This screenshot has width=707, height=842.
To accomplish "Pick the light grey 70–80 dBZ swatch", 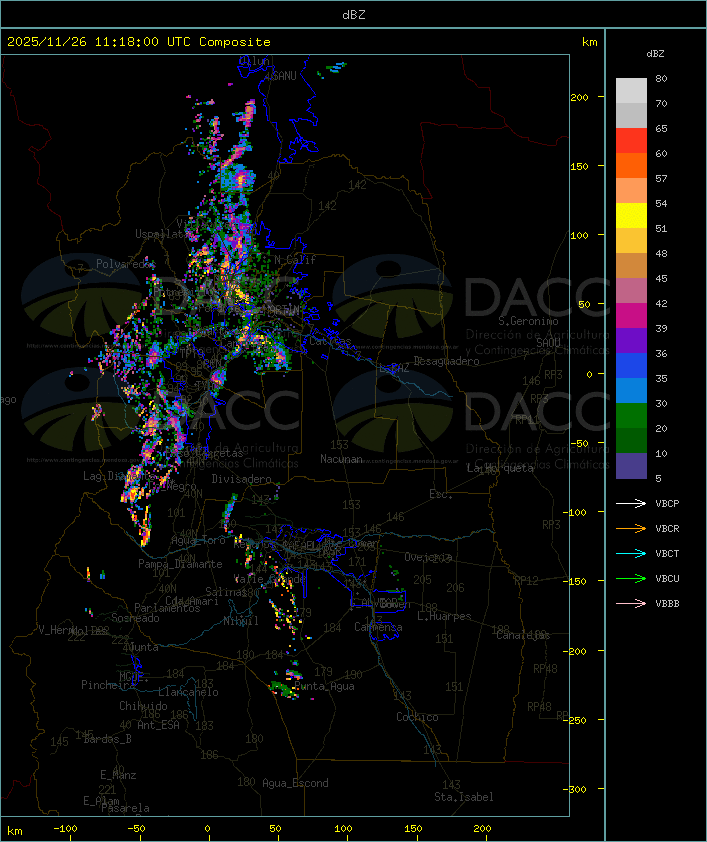I will (x=631, y=91).
